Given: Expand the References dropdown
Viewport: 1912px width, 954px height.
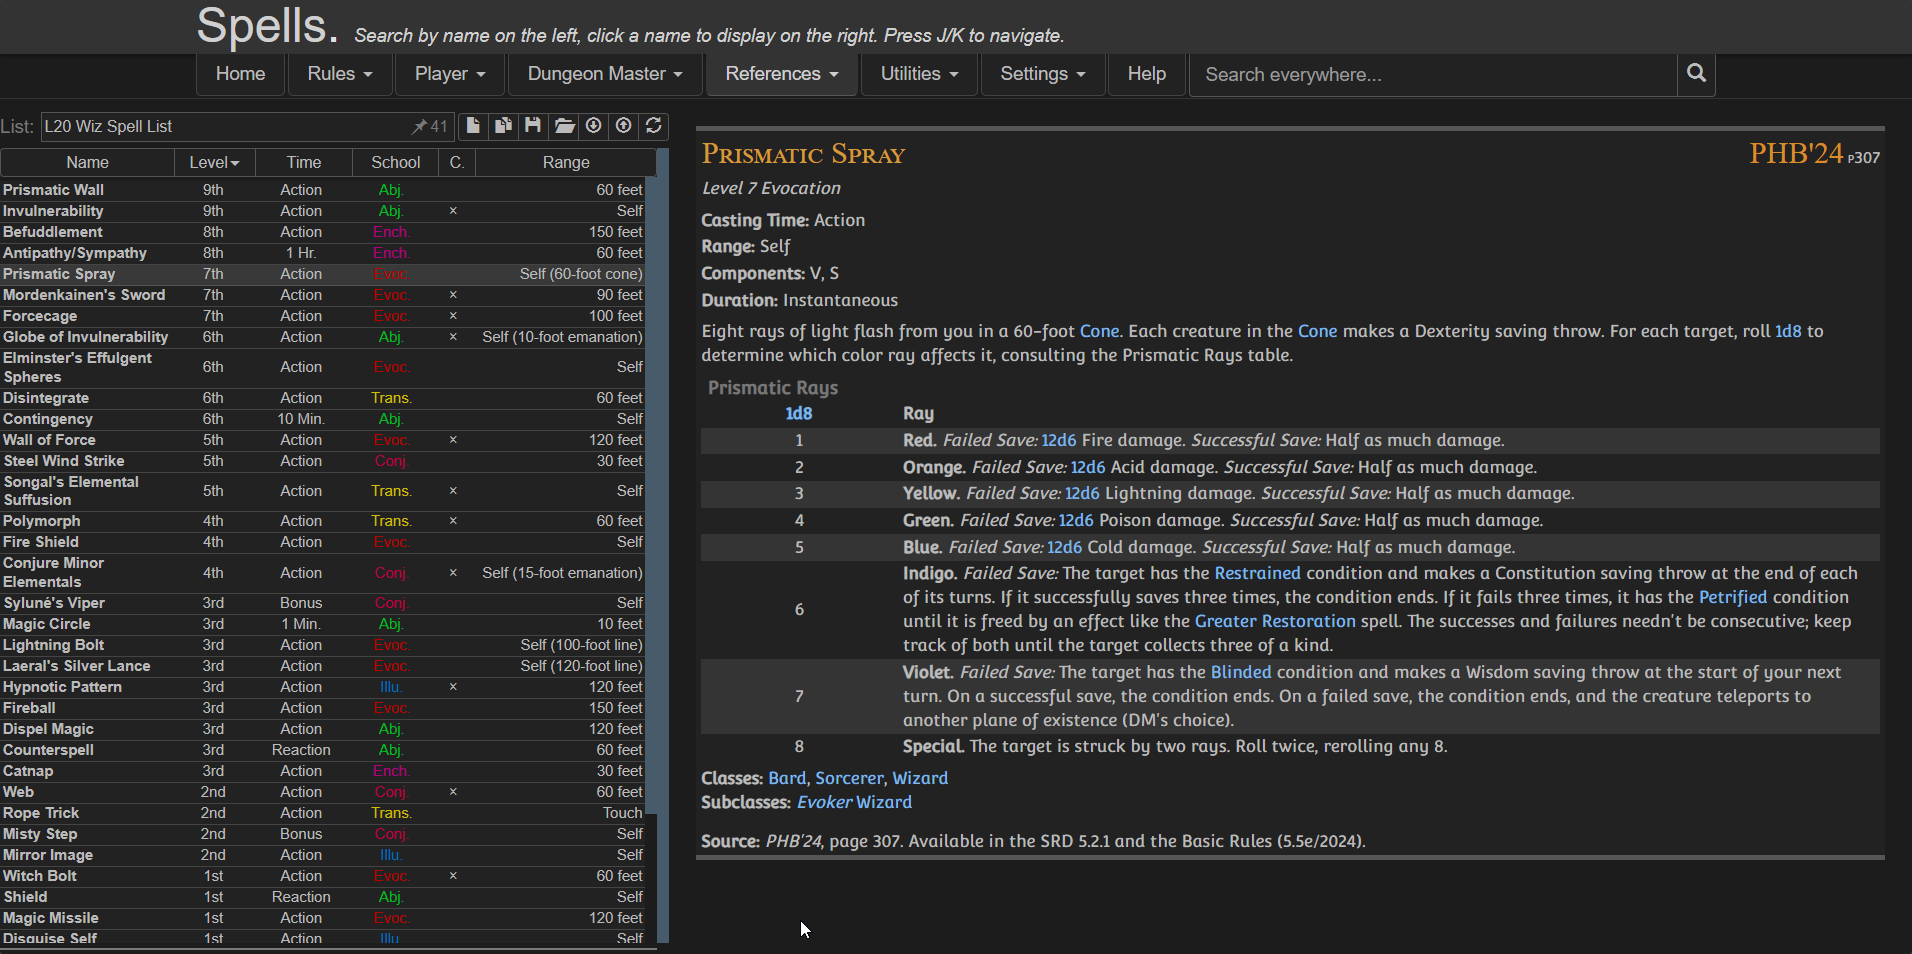Looking at the screenshot, I should coord(782,74).
